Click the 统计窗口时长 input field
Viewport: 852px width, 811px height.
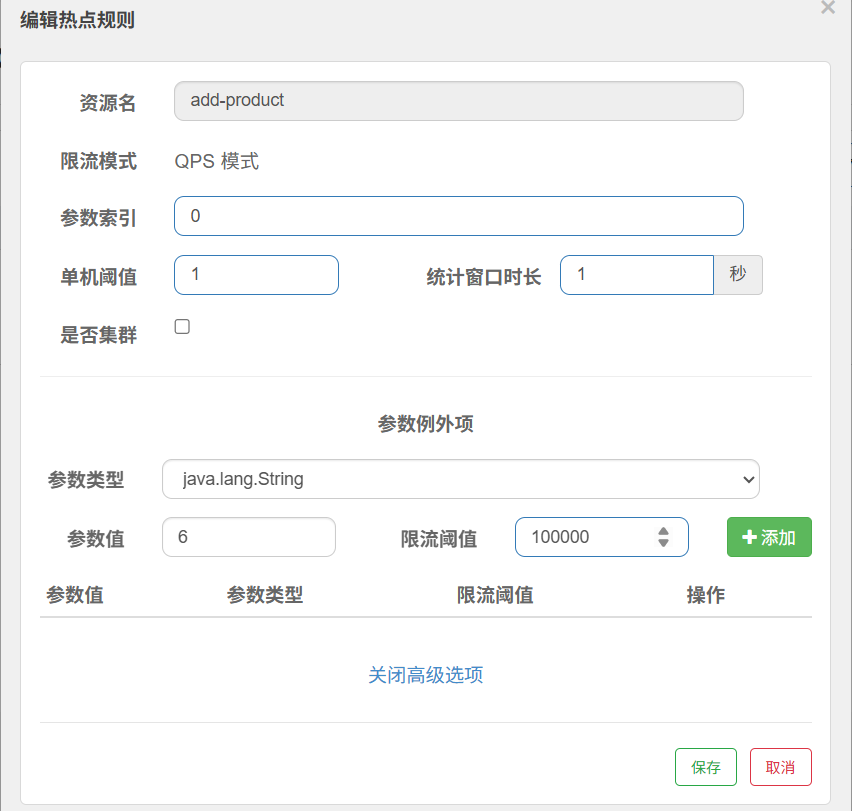coord(636,275)
